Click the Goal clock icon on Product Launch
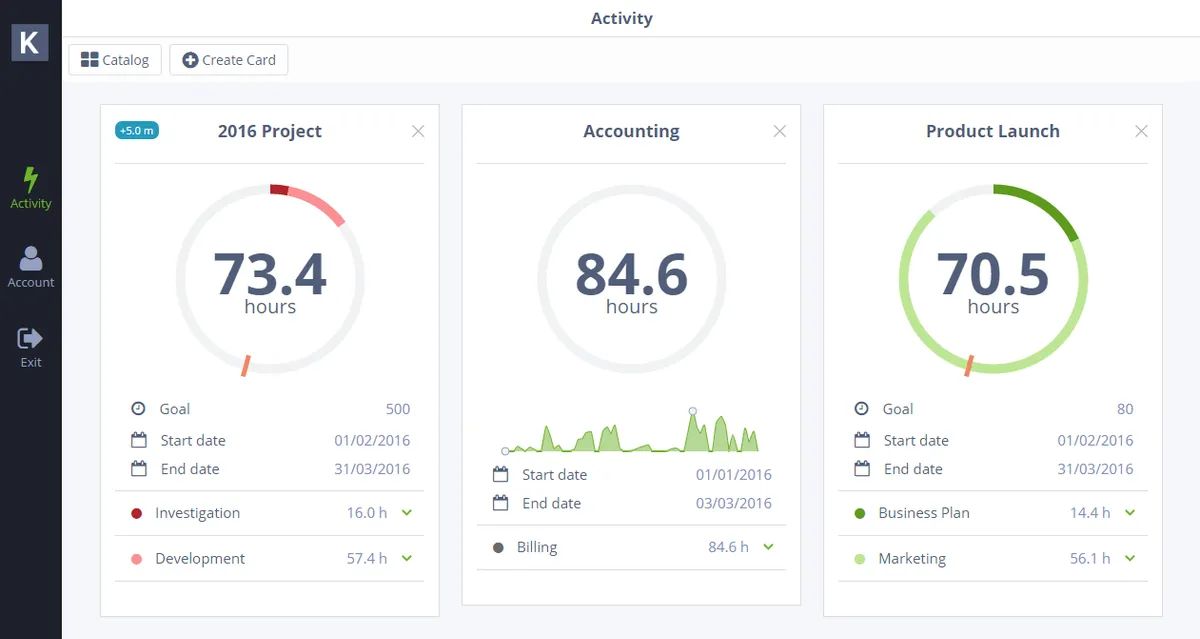Image resolution: width=1200 pixels, height=639 pixels. tap(862, 408)
